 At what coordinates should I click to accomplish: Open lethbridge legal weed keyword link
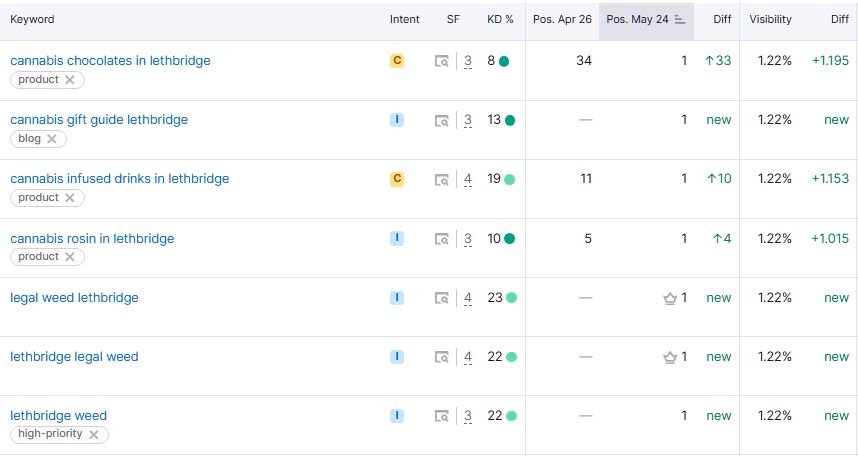pyautogui.click(x=74, y=357)
